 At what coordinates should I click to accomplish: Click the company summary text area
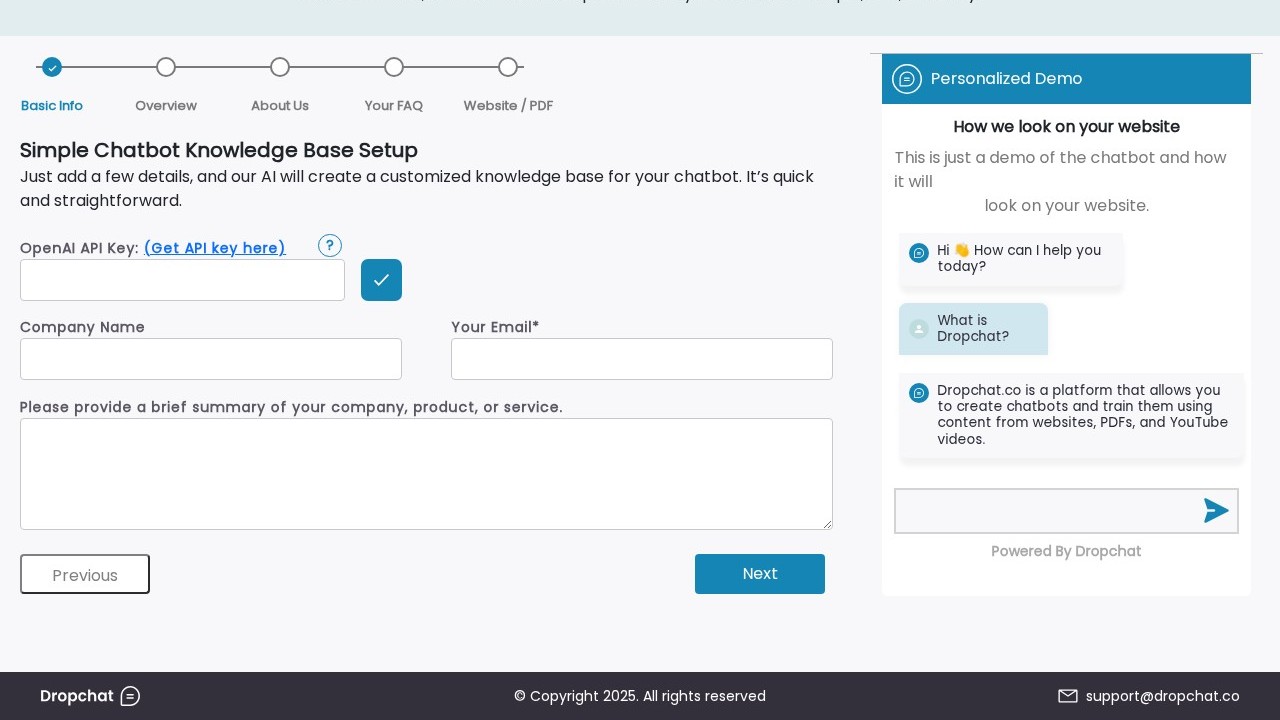click(x=426, y=474)
